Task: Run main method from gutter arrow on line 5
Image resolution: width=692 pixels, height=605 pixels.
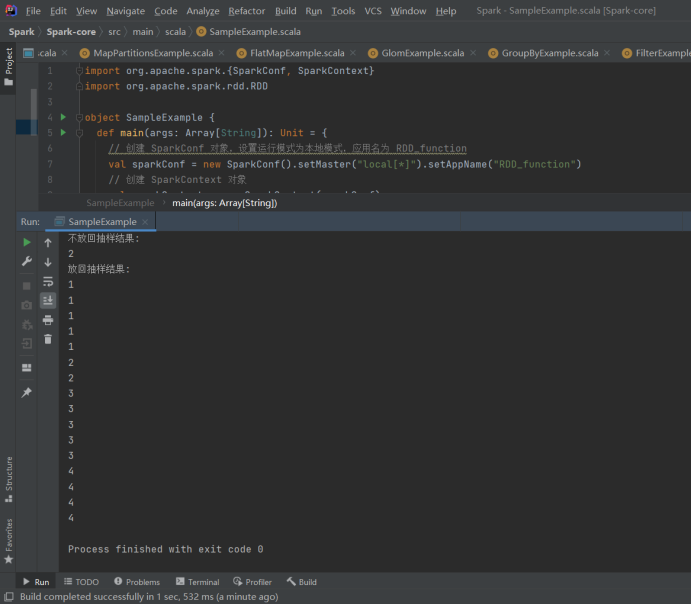Action: click(63, 132)
